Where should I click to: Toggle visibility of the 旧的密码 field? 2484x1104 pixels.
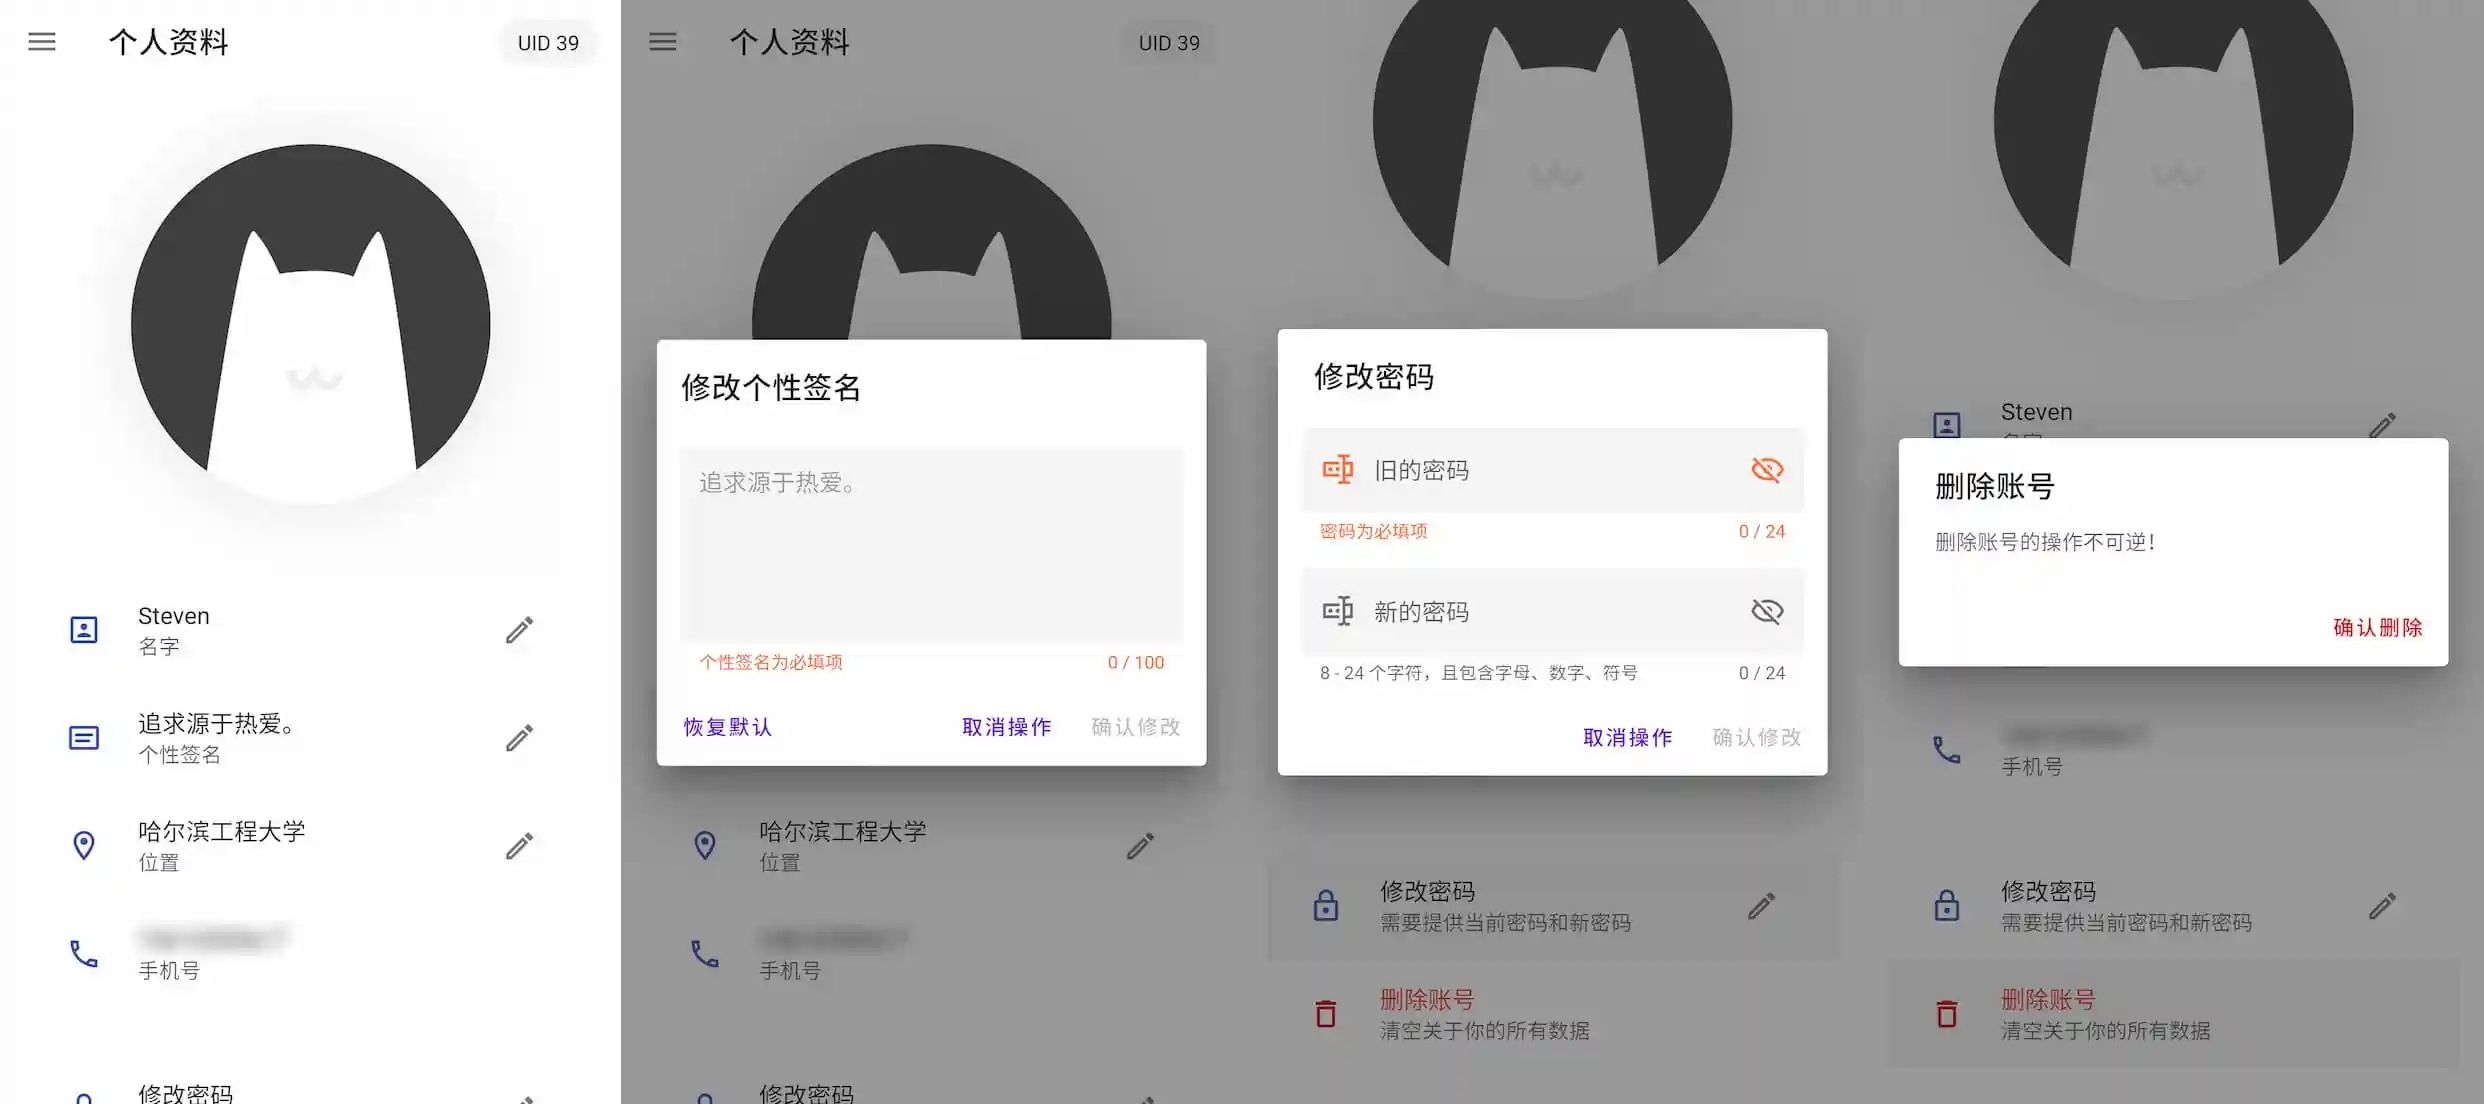point(1767,470)
